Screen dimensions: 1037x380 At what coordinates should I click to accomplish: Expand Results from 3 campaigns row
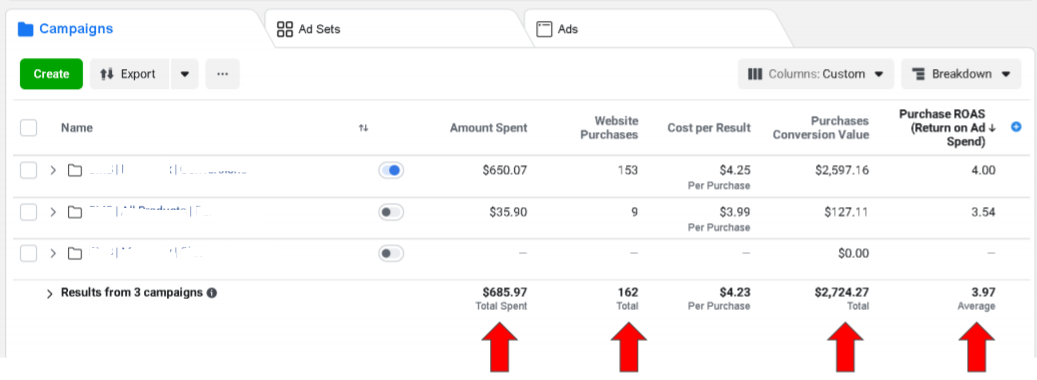click(50, 293)
